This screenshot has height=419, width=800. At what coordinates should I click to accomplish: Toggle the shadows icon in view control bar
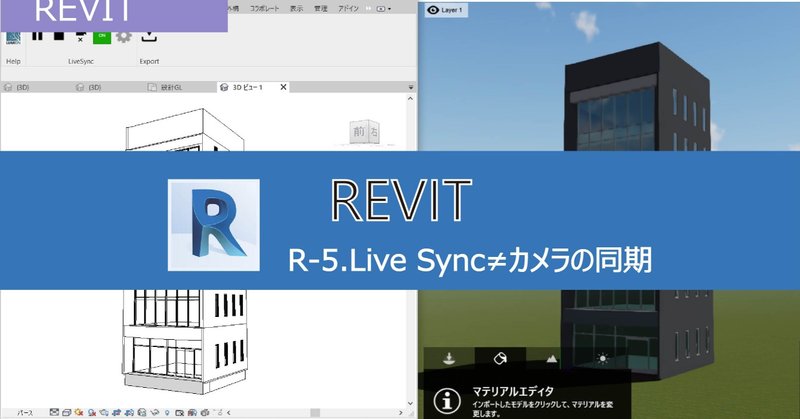click(92, 412)
